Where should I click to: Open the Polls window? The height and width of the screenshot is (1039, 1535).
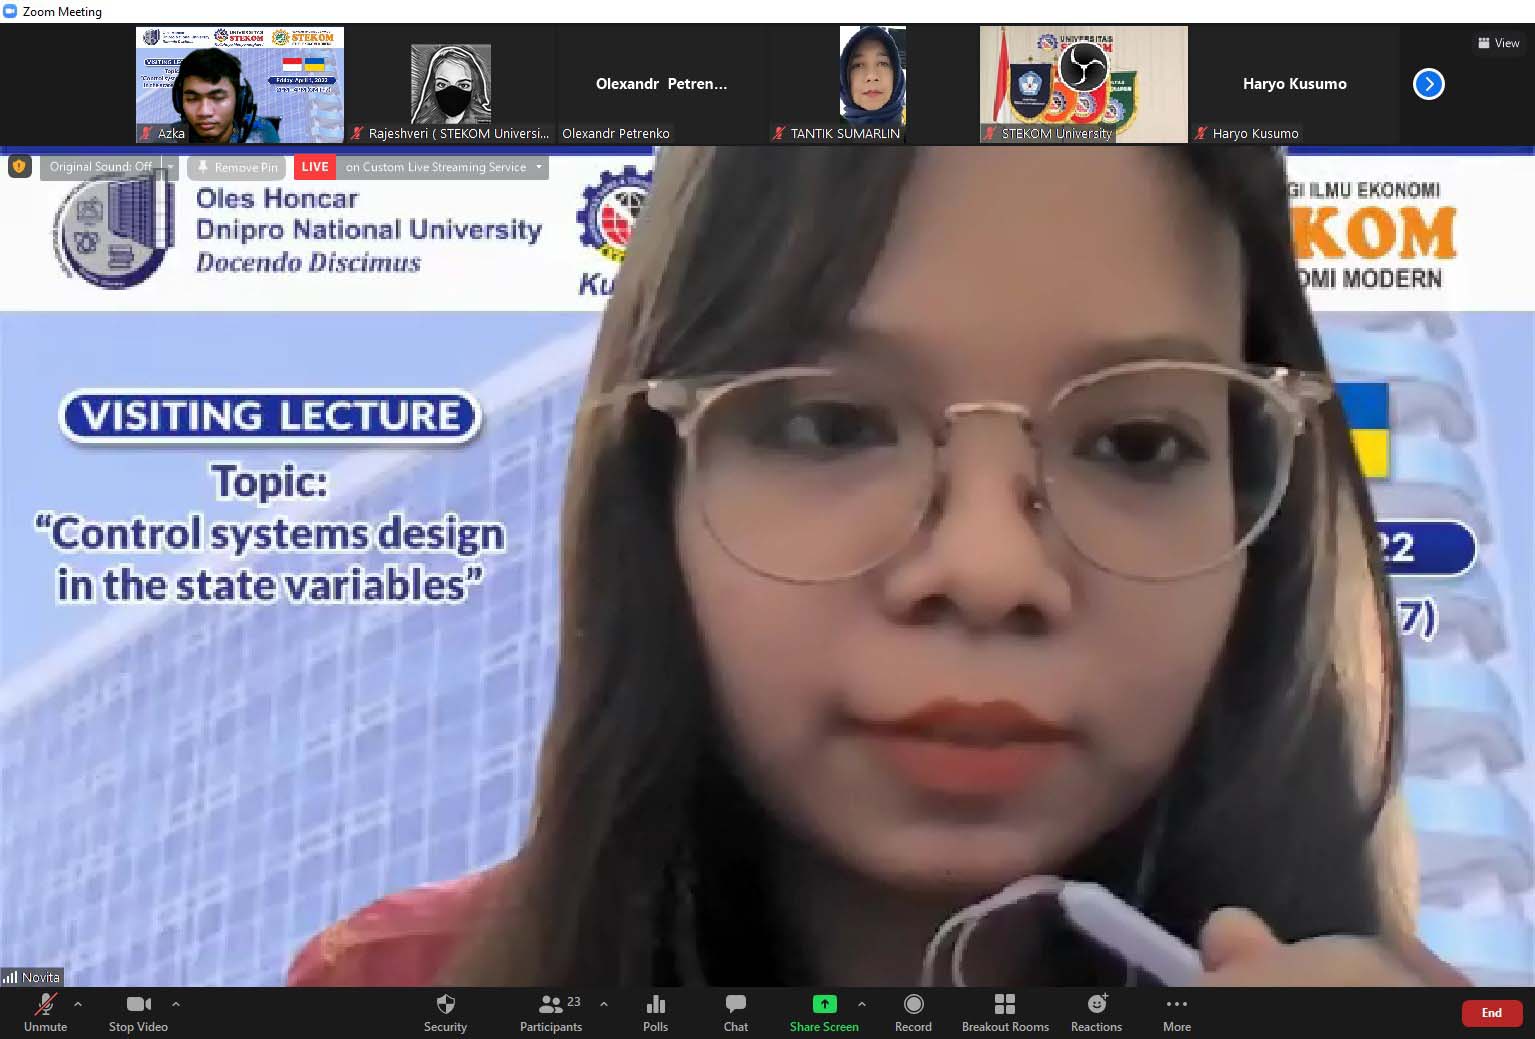[655, 1012]
